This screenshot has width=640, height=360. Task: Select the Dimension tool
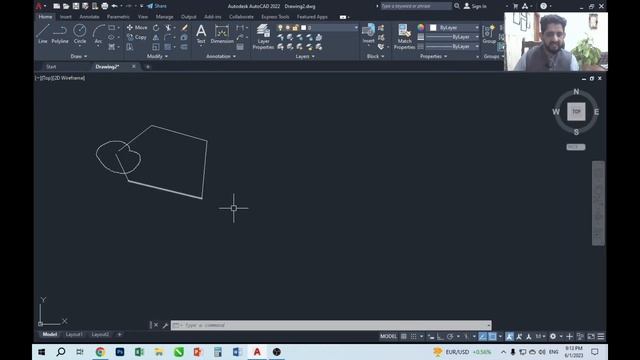pos(222,33)
